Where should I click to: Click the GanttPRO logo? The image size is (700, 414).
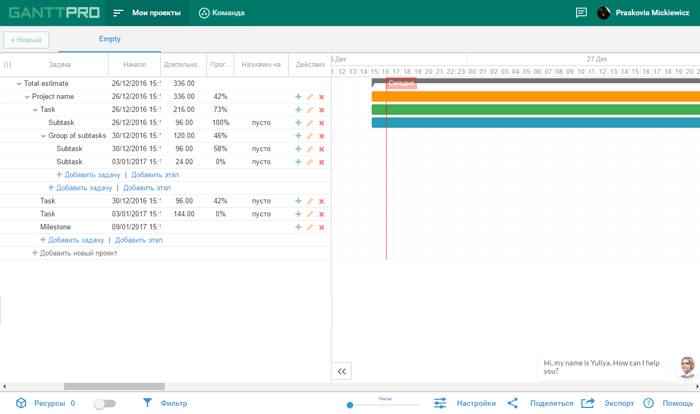(x=54, y=13)
